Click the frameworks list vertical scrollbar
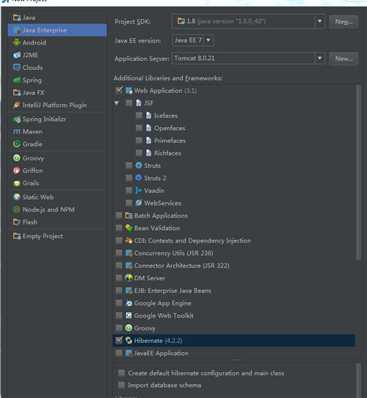Screen dimensions: 367x398 [358, 172]
